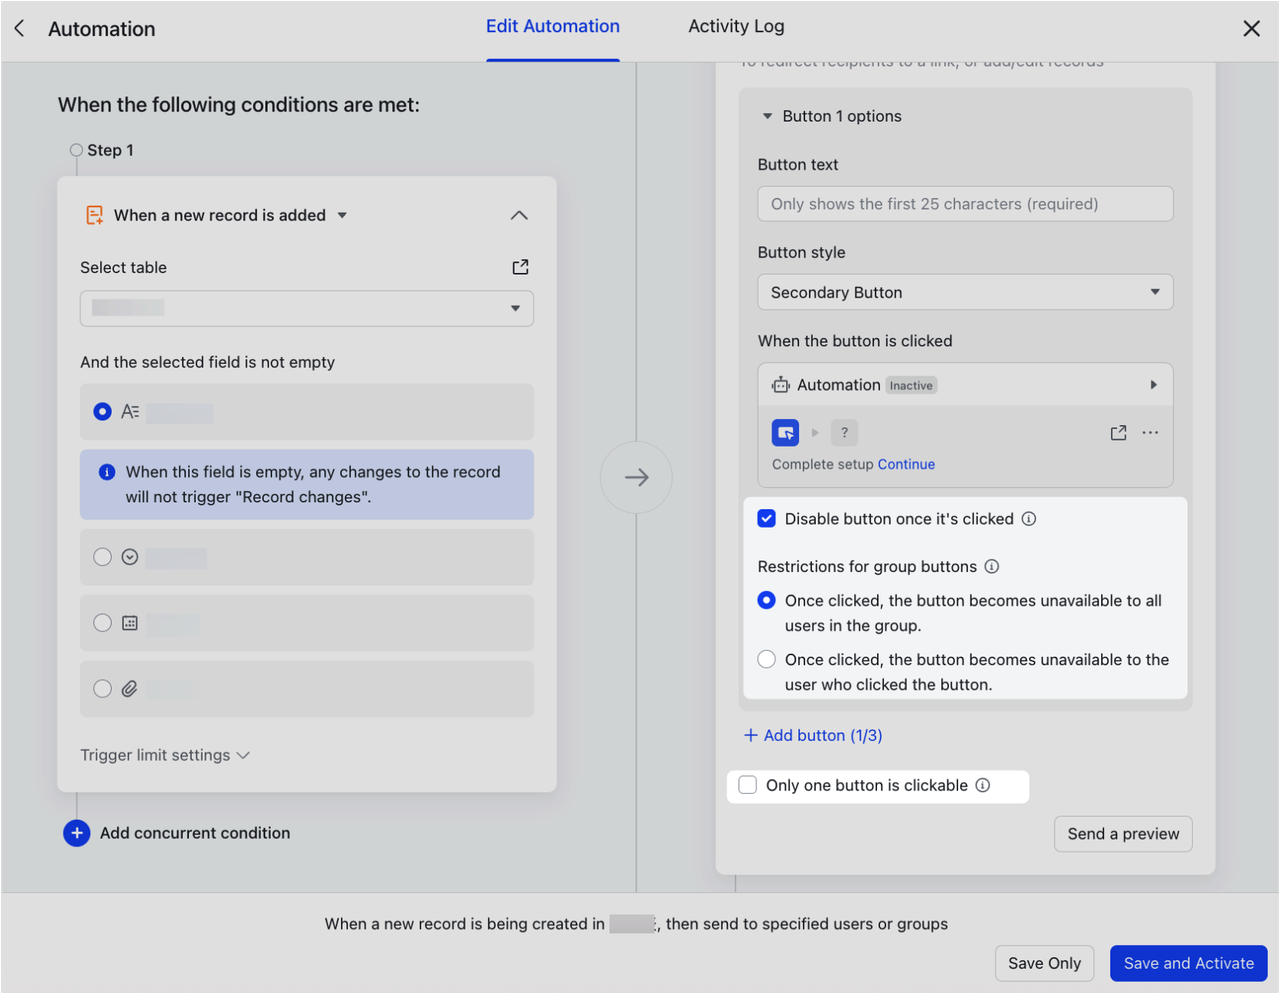The image size is (1280, 994).
Task: Click Save and Activate
Action: pyautogui.click(x=1188, y=963)
